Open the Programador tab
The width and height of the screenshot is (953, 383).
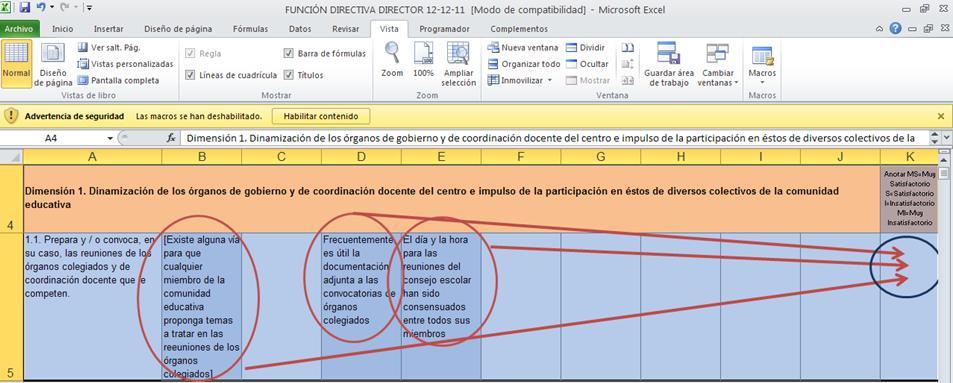444,29
